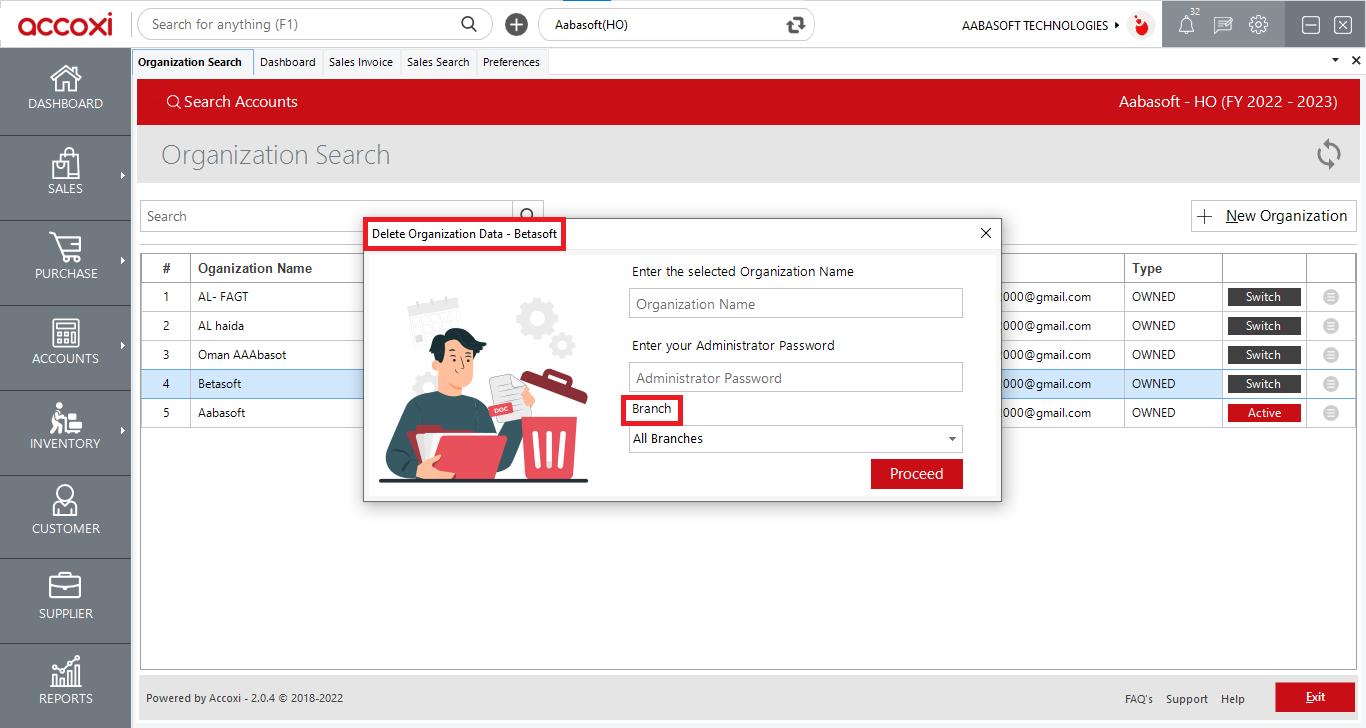Screen dimensions: 1366x728
Task: Click the Aabasoft Technologies logo icon
Action: (x=1140, y=25)
